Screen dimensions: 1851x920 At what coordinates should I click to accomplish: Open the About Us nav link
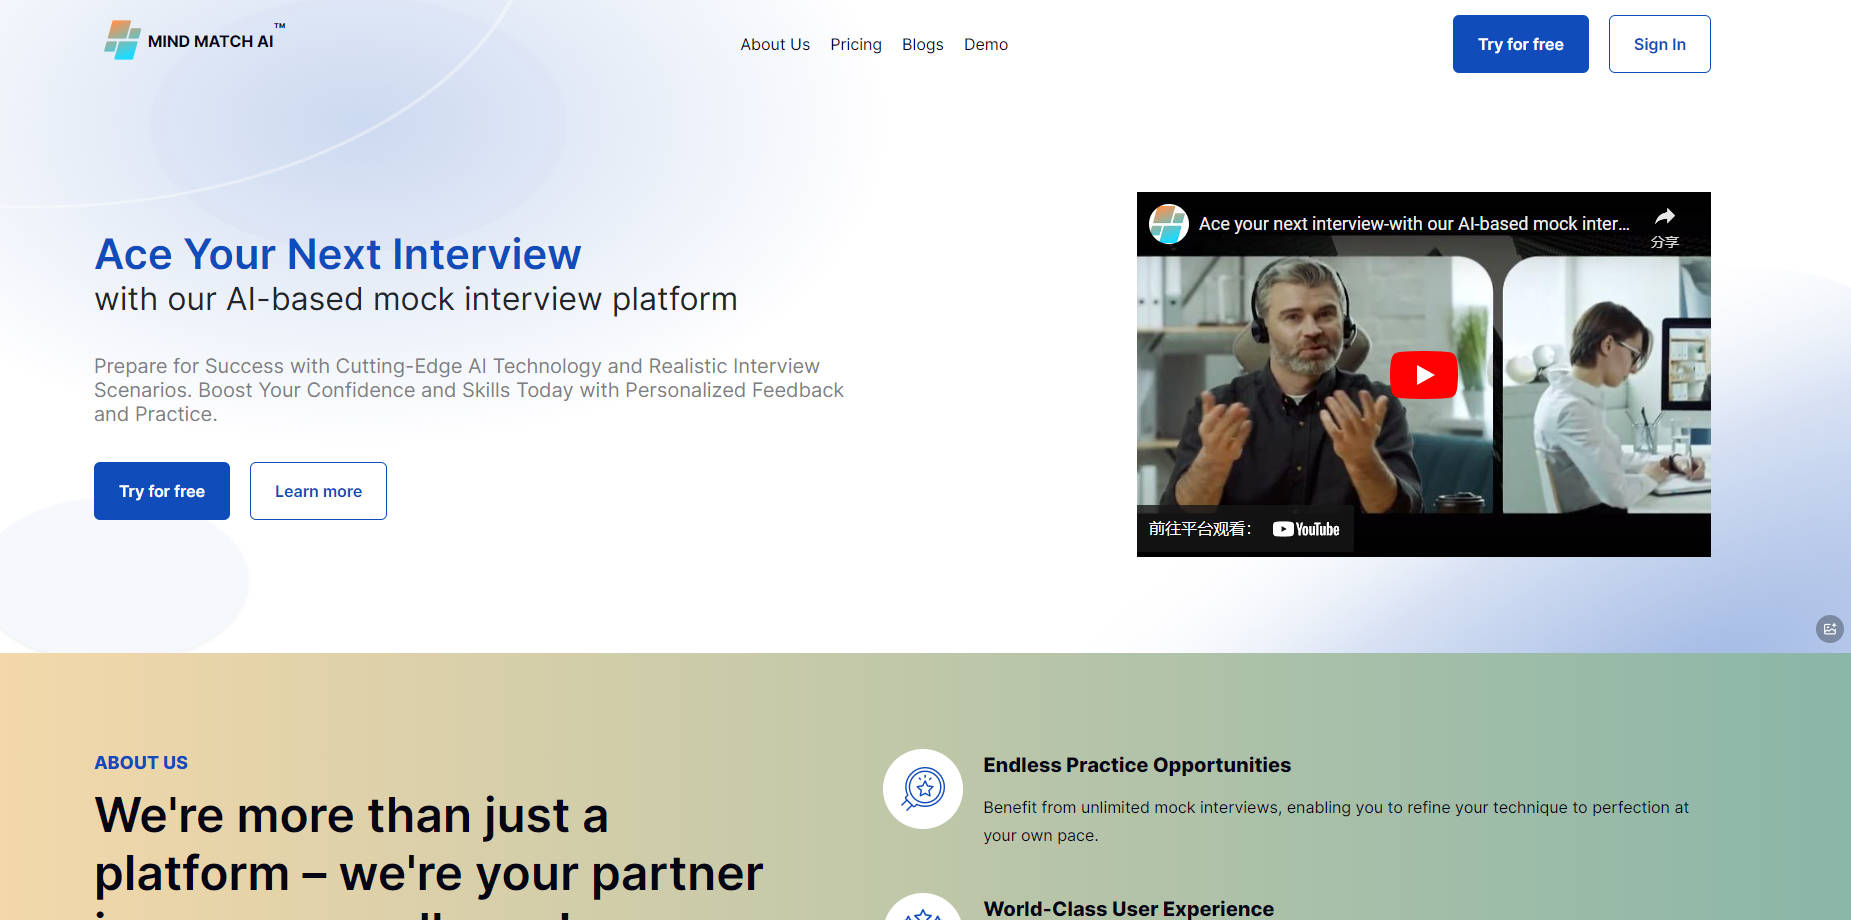click(x=775, y=44)
